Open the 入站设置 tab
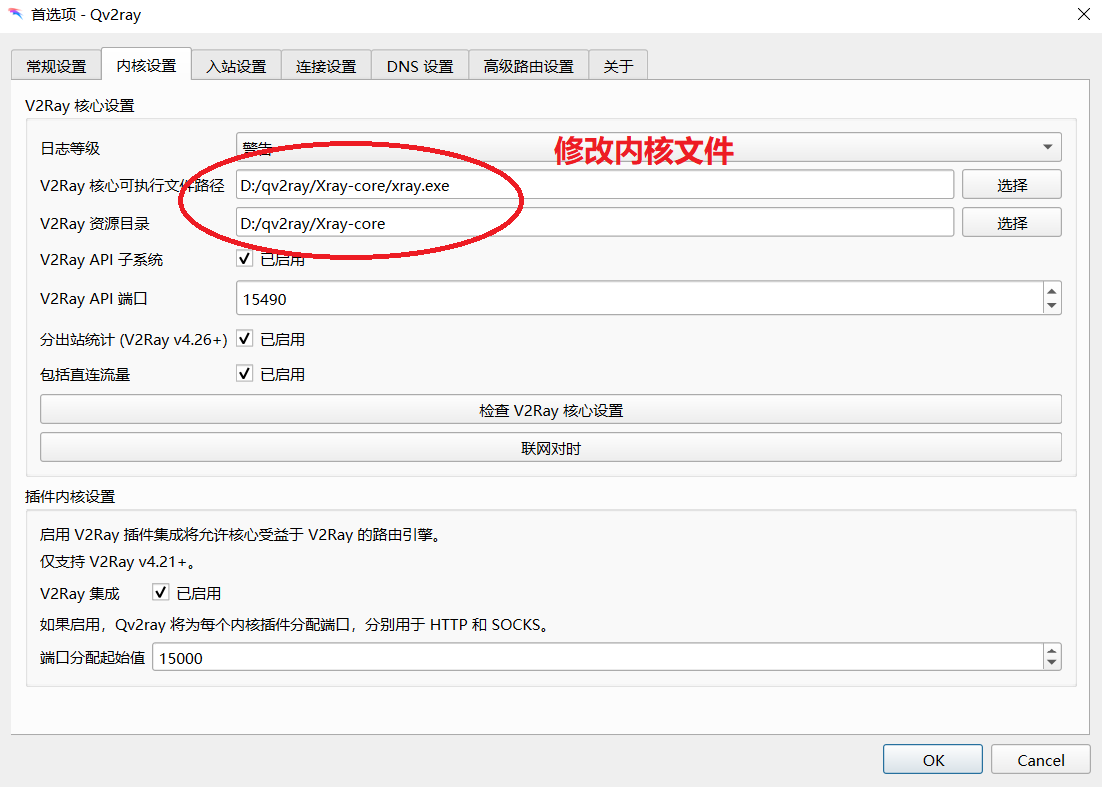 [x=236, y=66]
